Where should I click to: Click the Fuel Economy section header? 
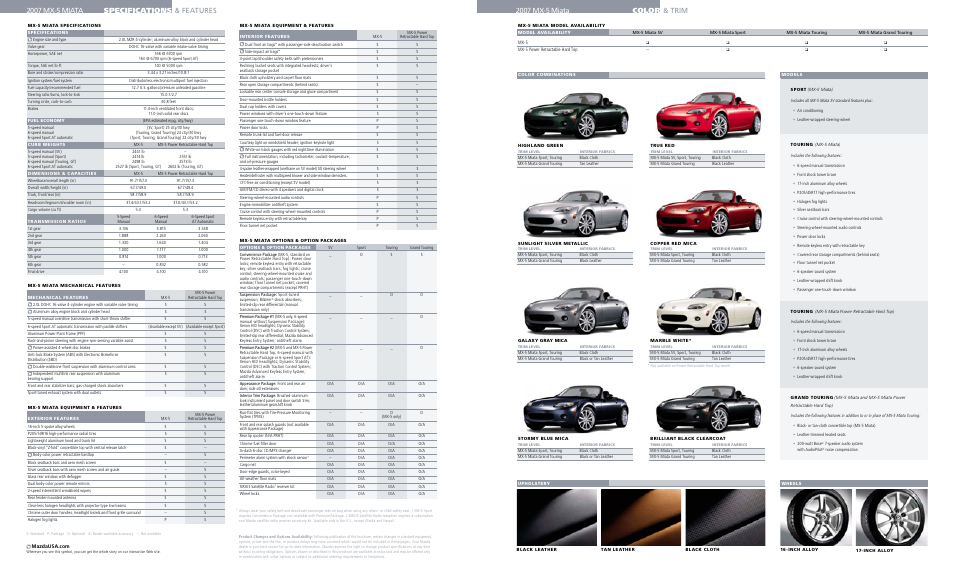65,120
